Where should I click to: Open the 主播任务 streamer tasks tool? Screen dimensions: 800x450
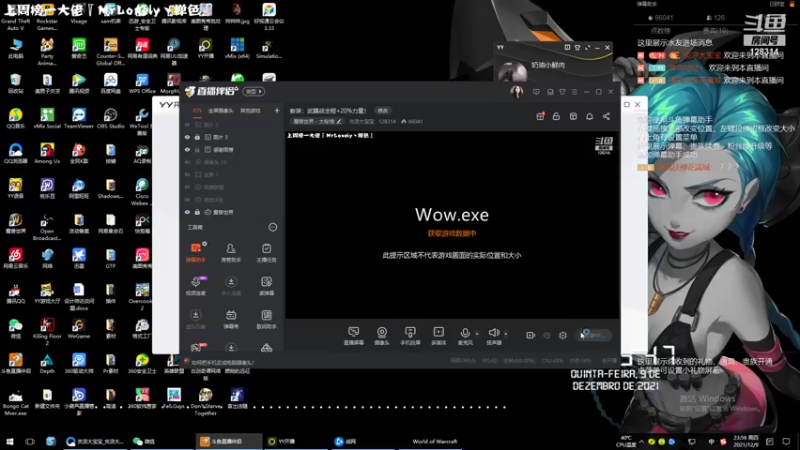[266, 252]
